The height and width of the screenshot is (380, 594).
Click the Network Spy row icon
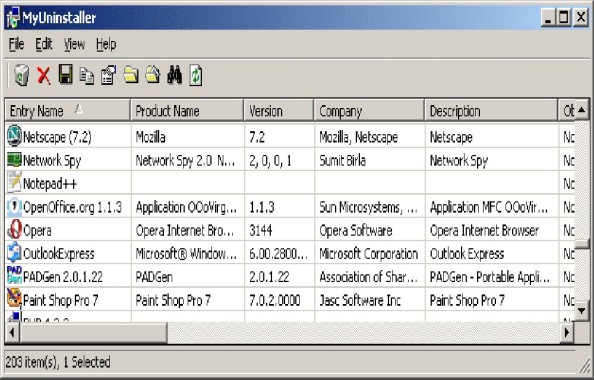14,160
